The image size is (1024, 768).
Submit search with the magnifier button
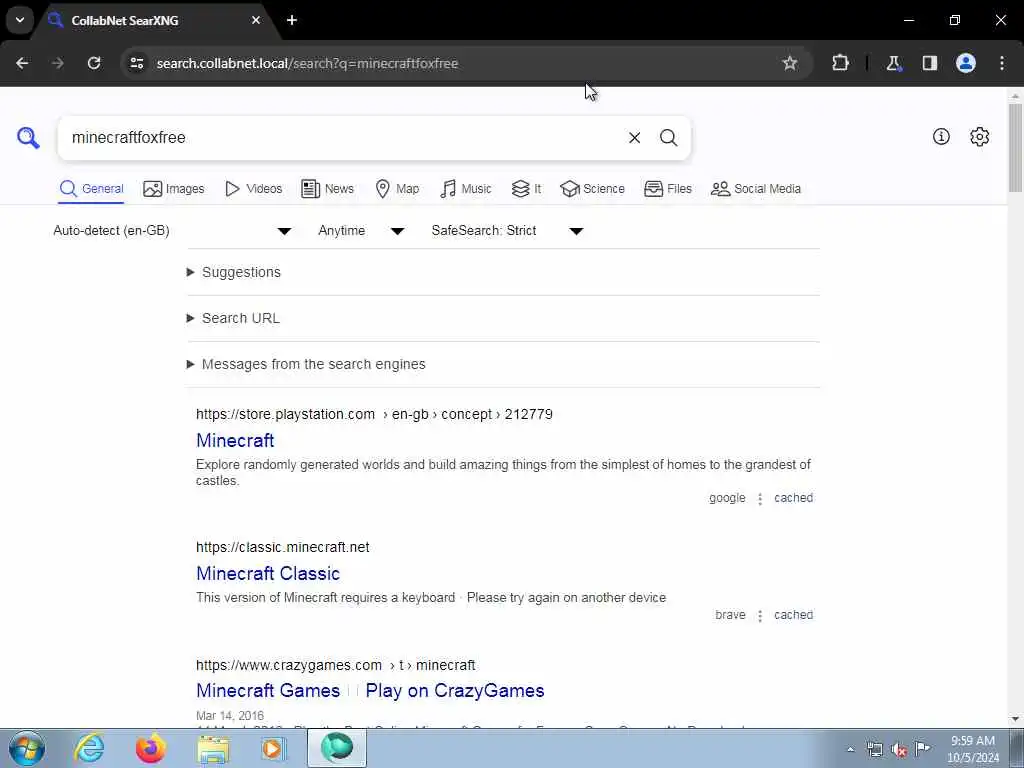click(x=668, y=138)
